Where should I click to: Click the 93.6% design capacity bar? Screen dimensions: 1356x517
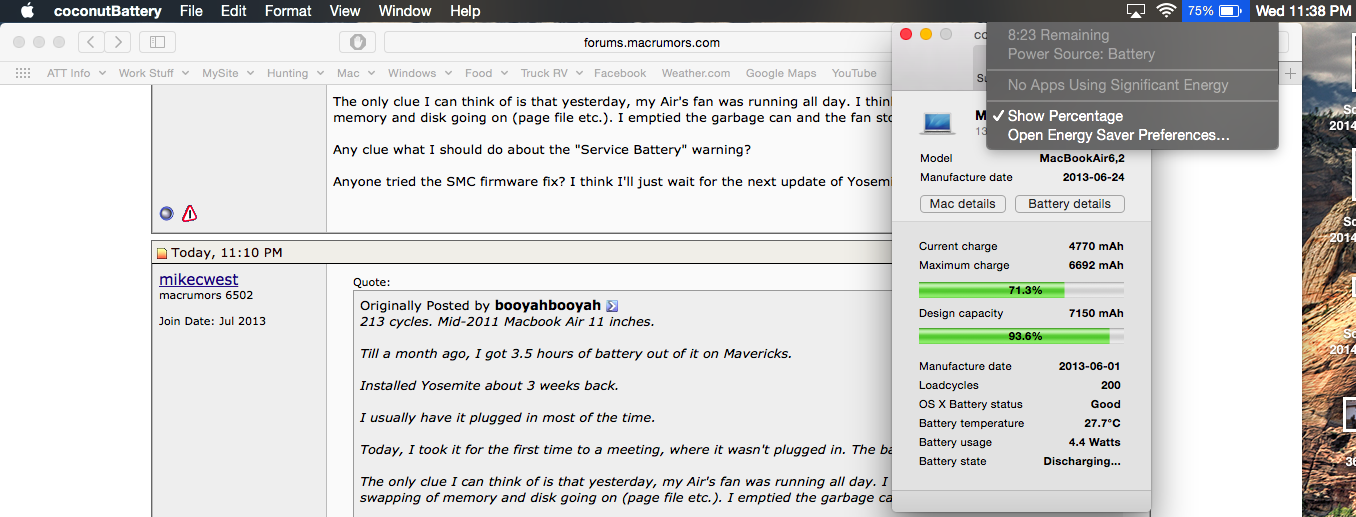pyautogui.click(x=1021, y=336)
